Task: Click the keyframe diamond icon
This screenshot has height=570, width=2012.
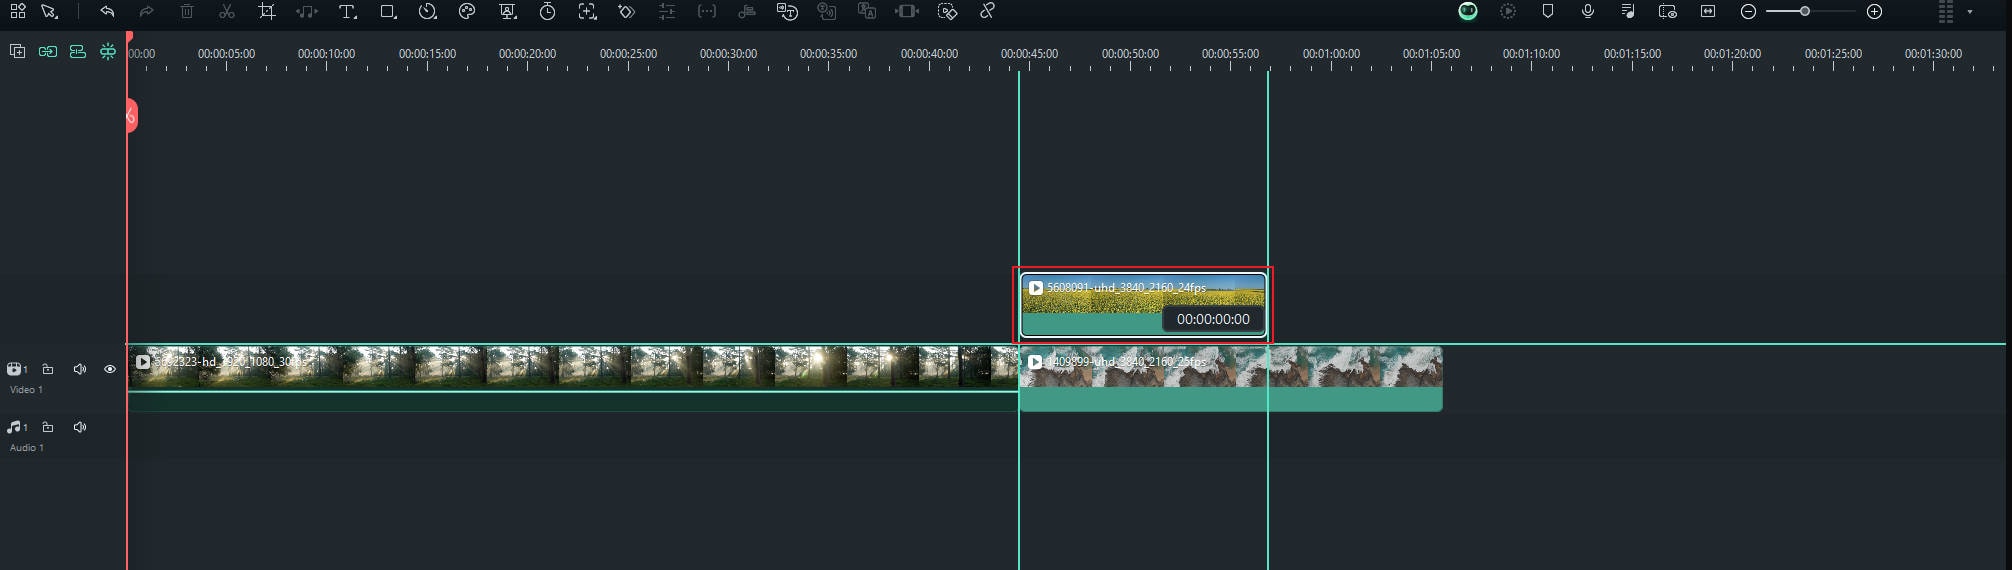Action: click(627, 11)
